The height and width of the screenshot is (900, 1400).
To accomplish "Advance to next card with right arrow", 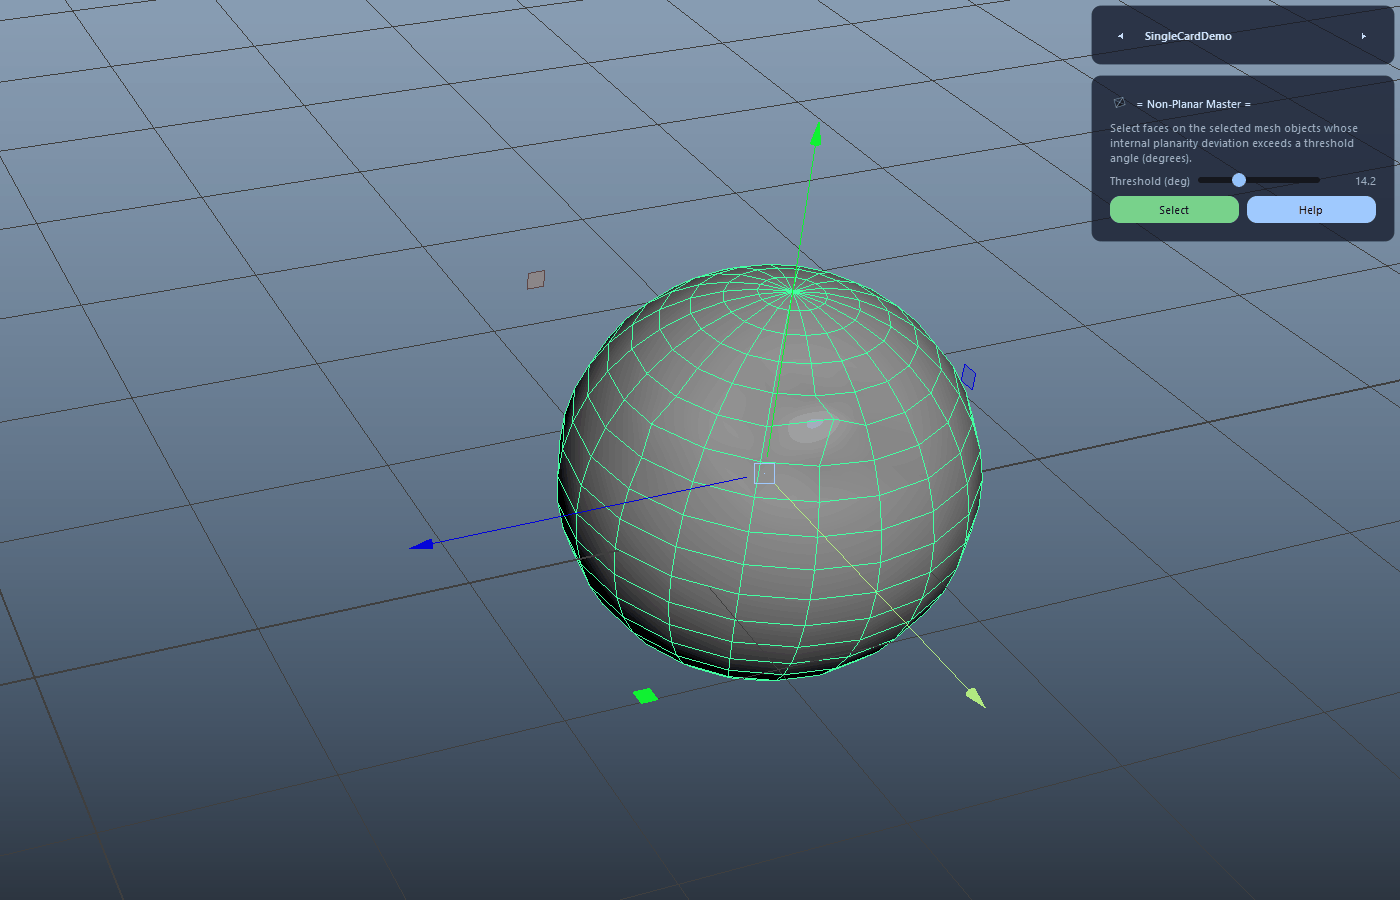I will 1364,36.
